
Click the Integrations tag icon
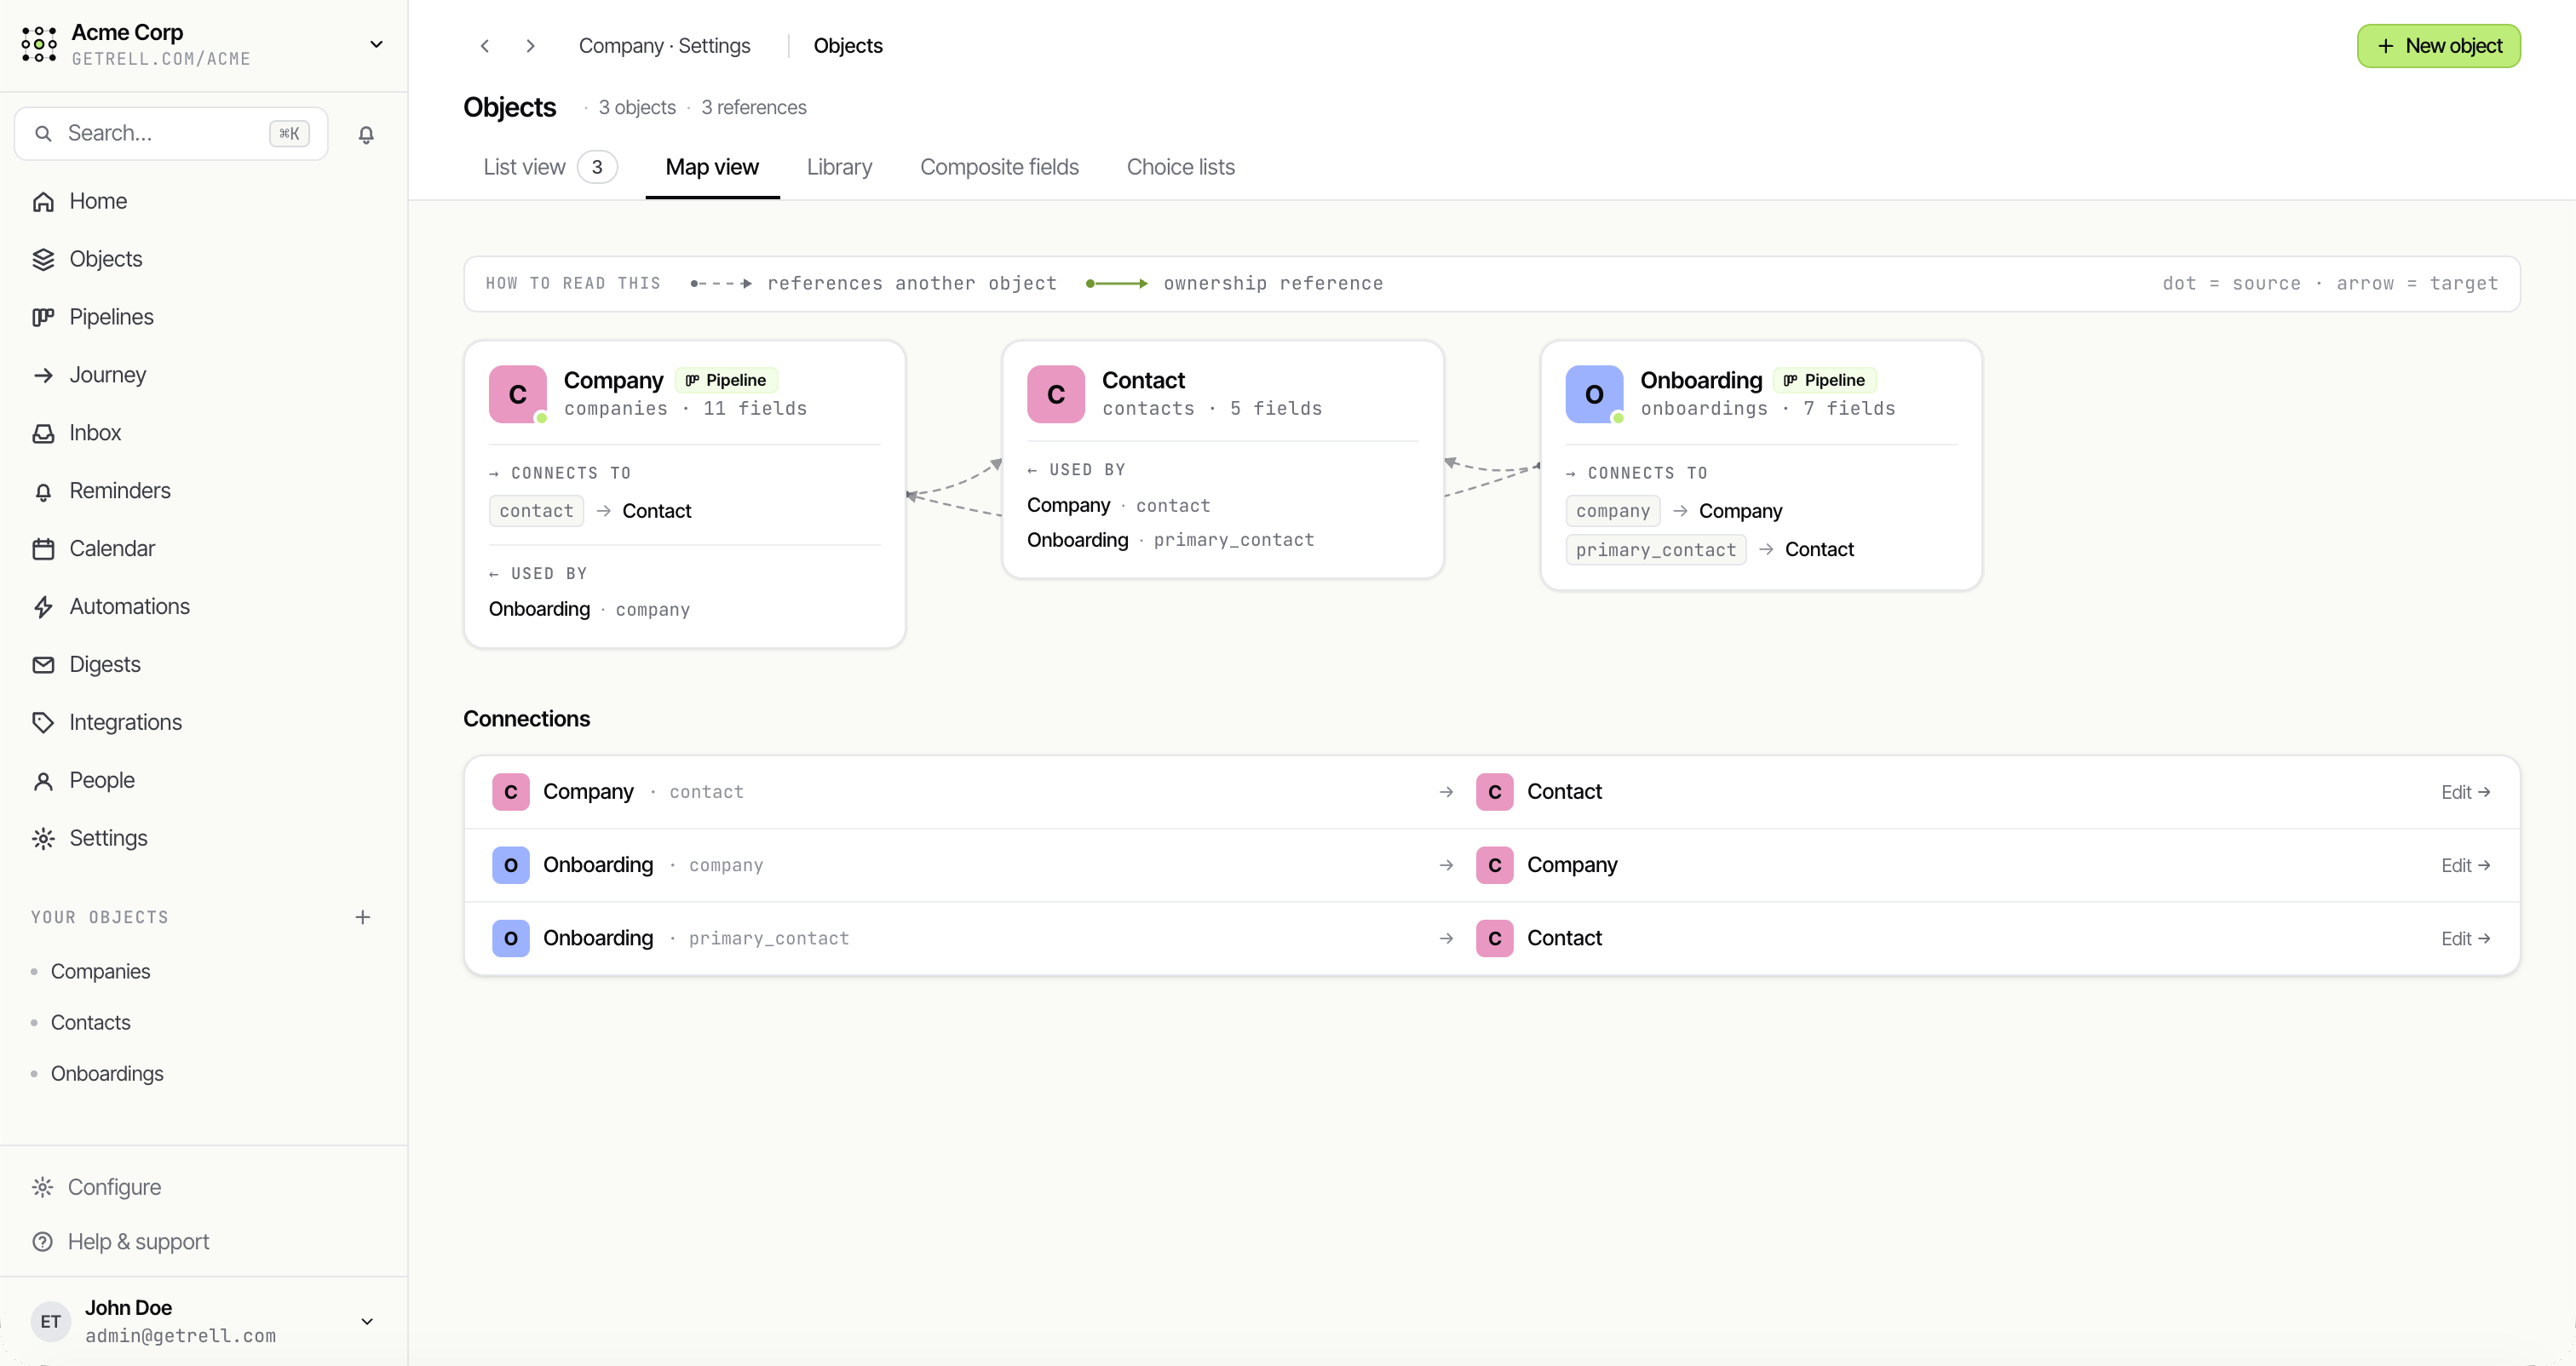click(43, 723)
